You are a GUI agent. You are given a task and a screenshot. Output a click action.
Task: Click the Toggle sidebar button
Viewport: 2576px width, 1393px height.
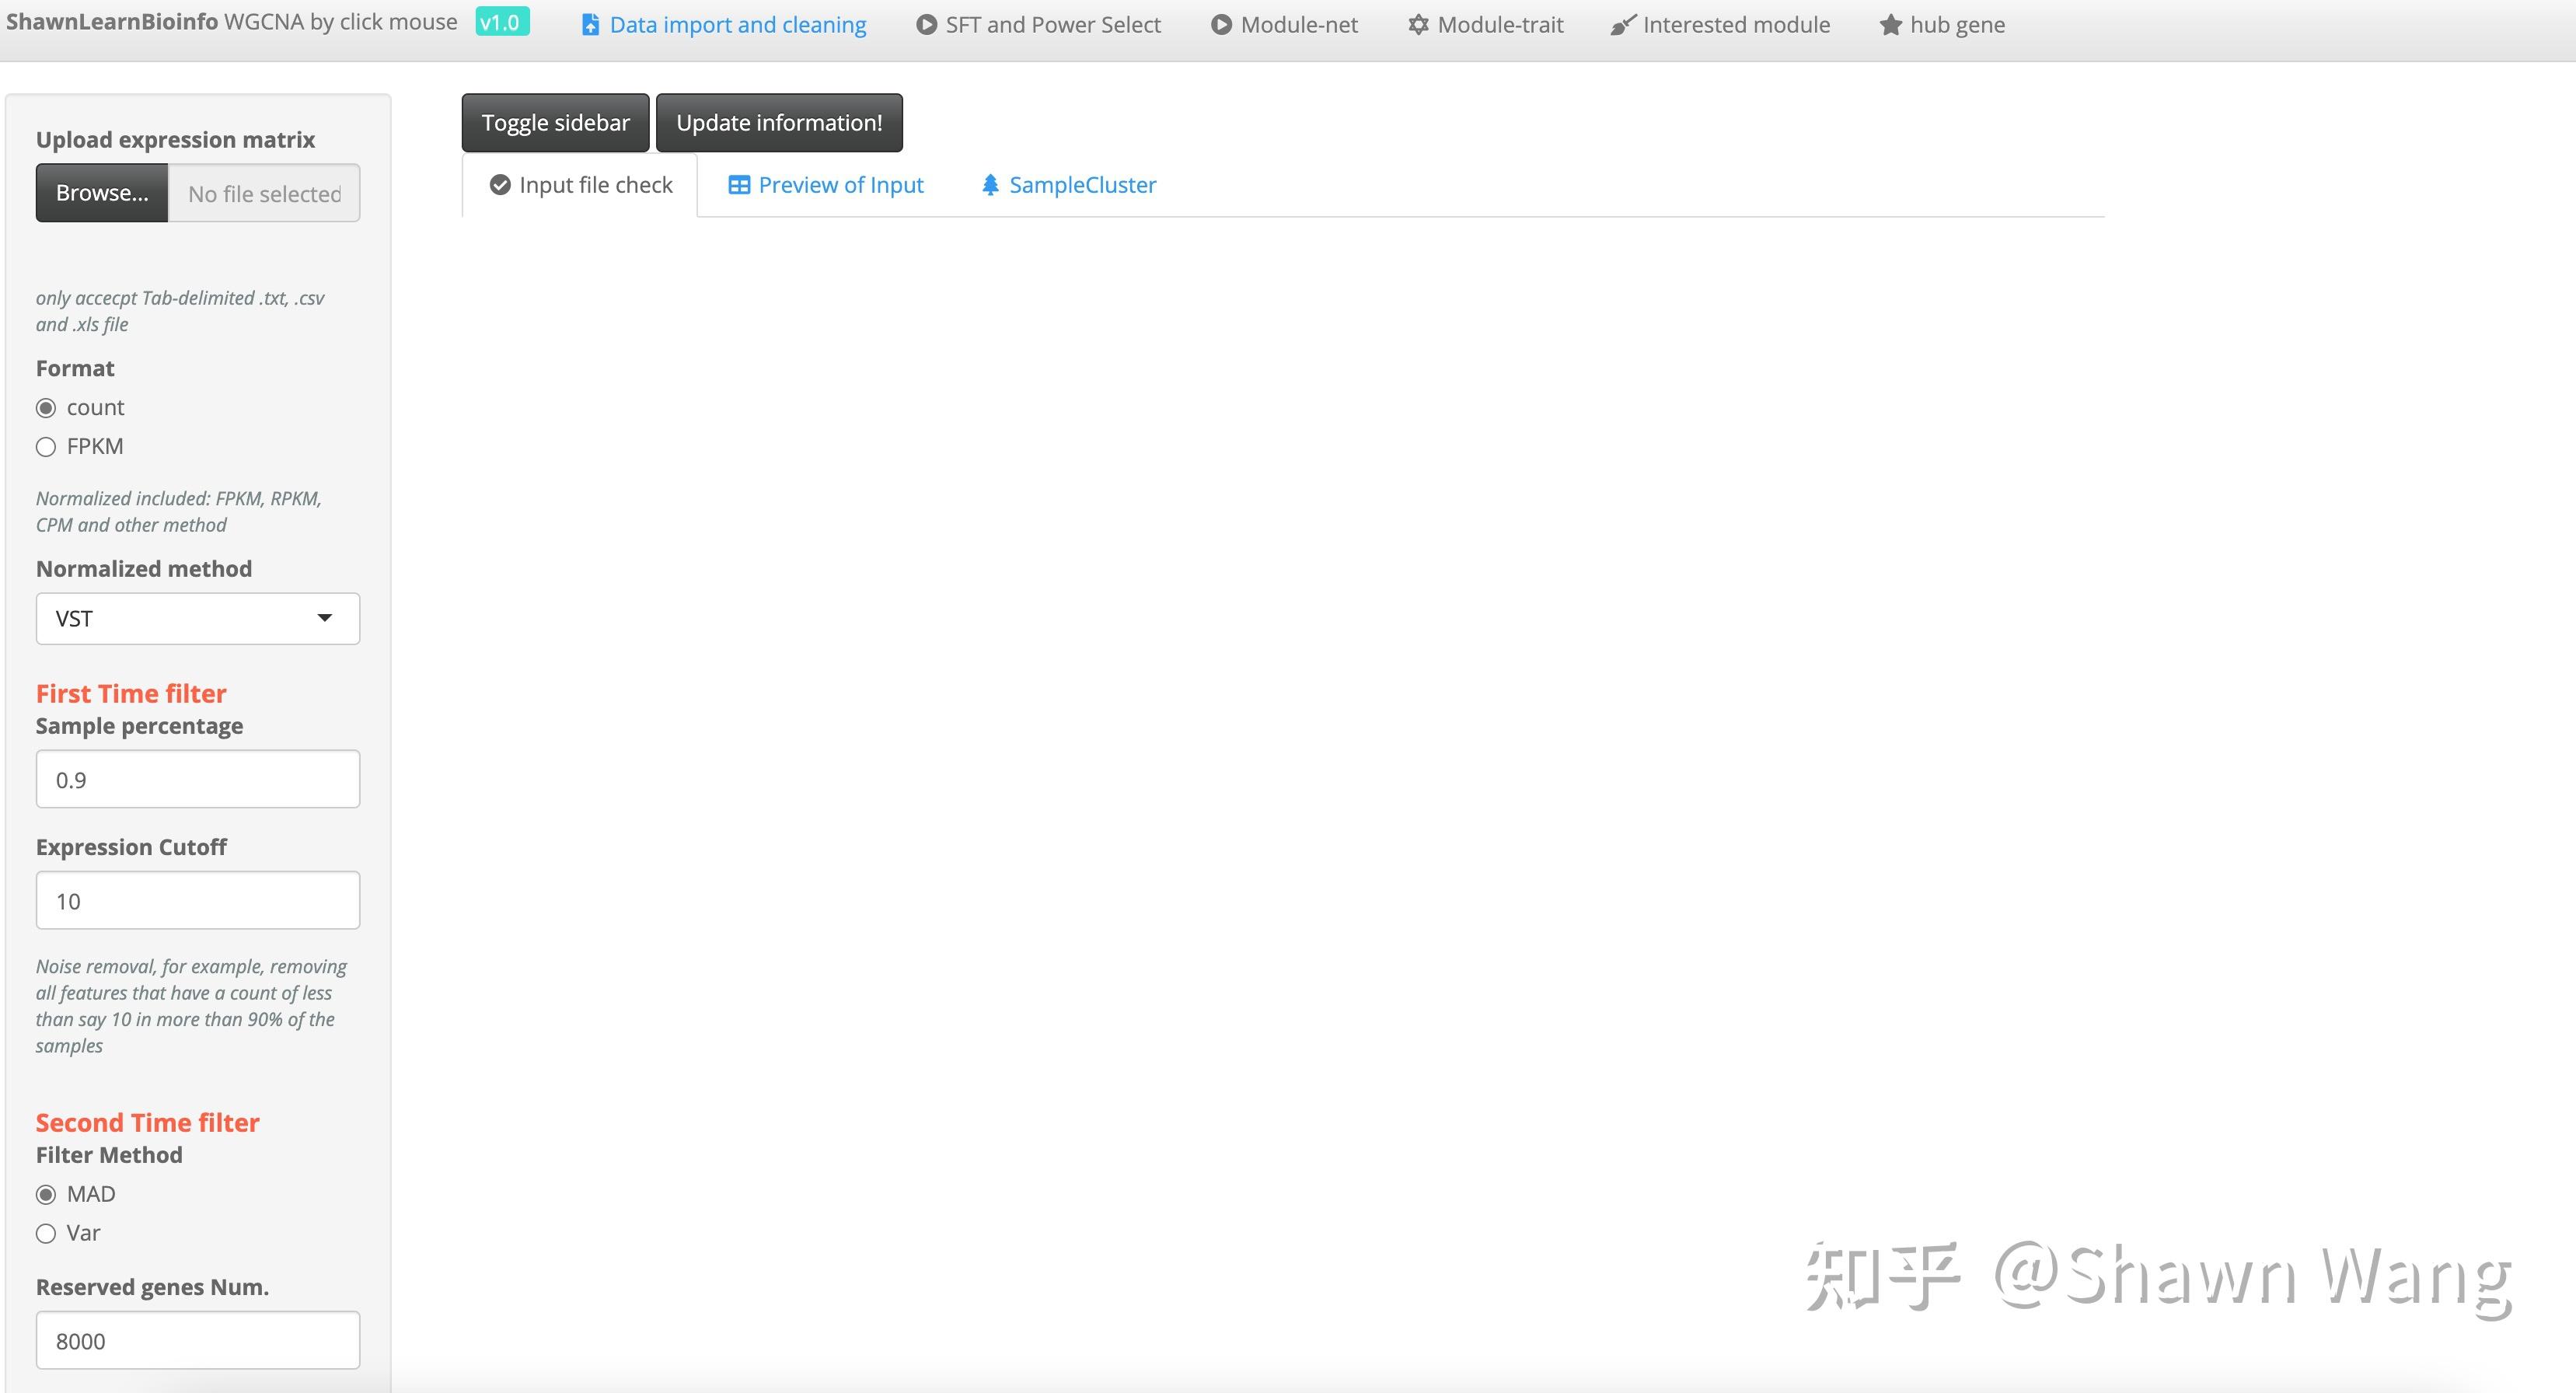555,123
